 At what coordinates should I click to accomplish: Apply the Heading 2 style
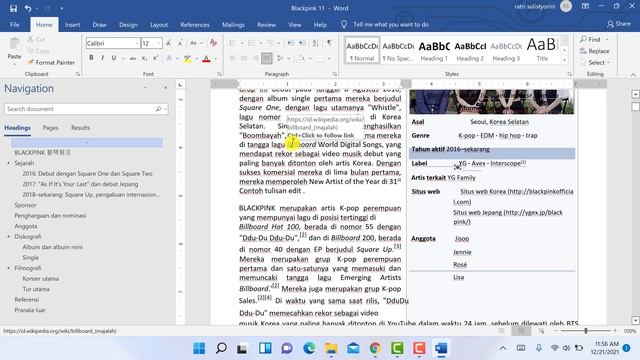(x=470, y=50)
